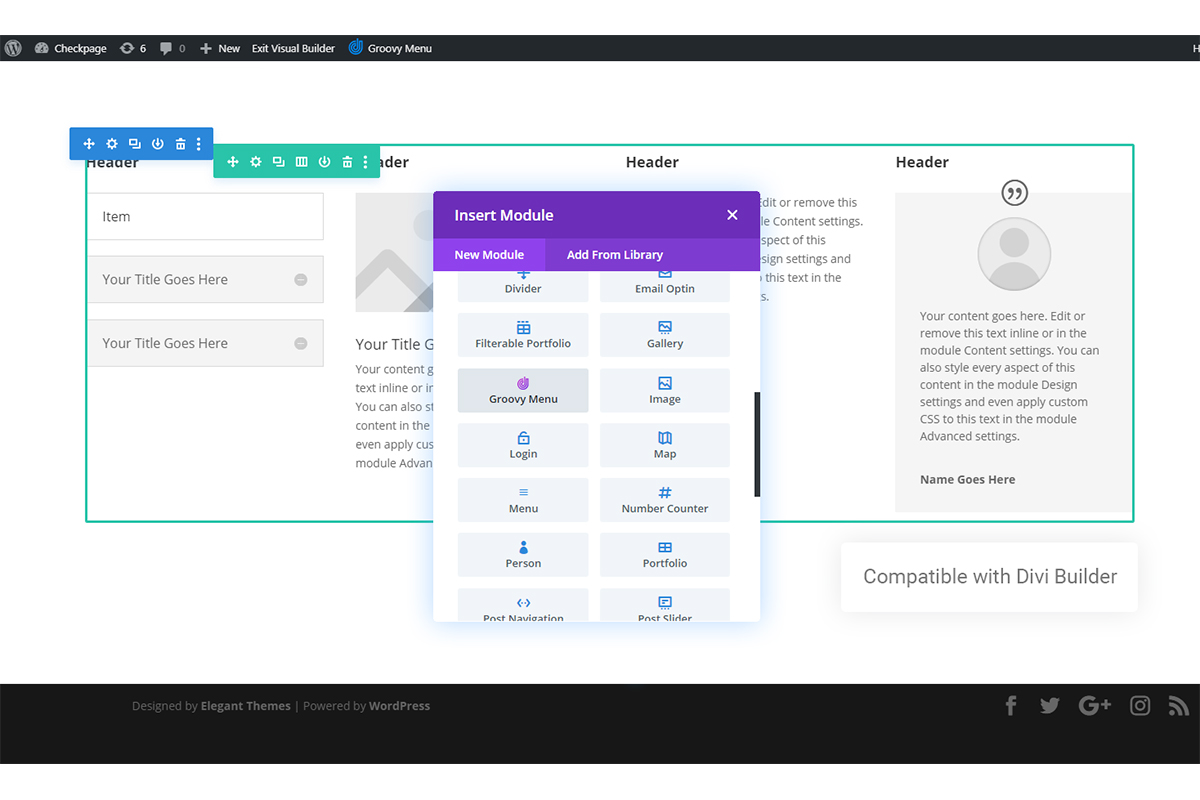
Task: Duplicate the row from the green toolbar
Action: pos(279,162)
